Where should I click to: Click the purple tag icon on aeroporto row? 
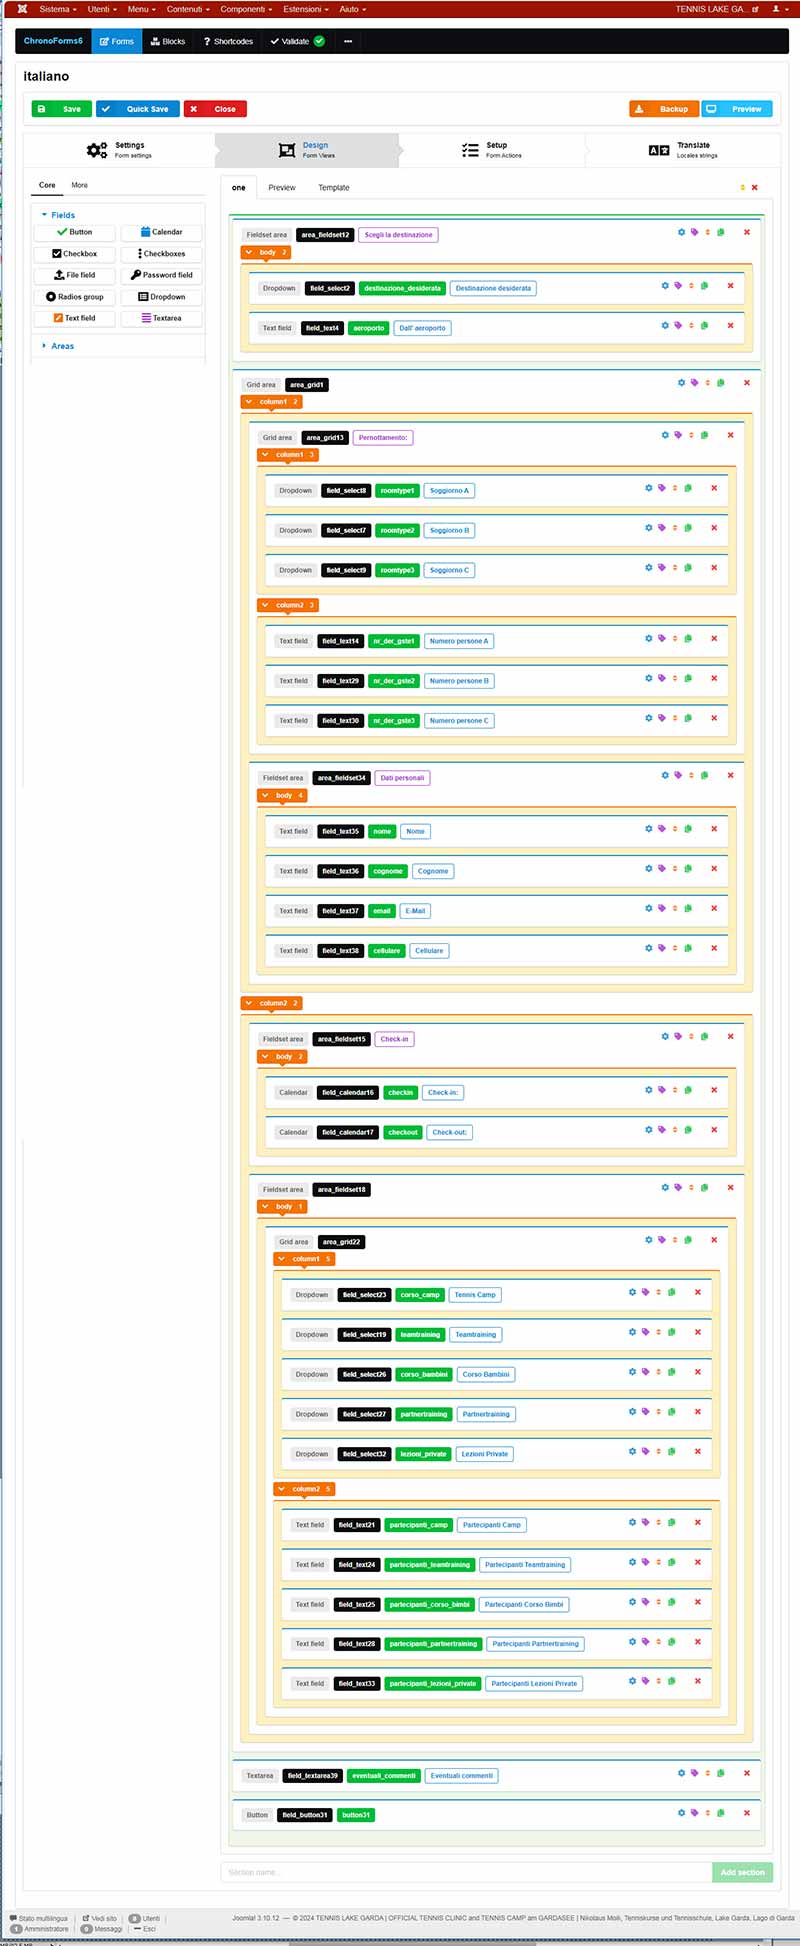[678, 326]
